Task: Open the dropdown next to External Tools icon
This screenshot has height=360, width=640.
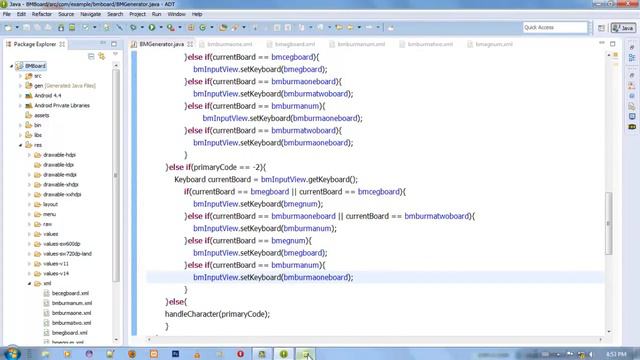Action: click(x=180, y=28)
